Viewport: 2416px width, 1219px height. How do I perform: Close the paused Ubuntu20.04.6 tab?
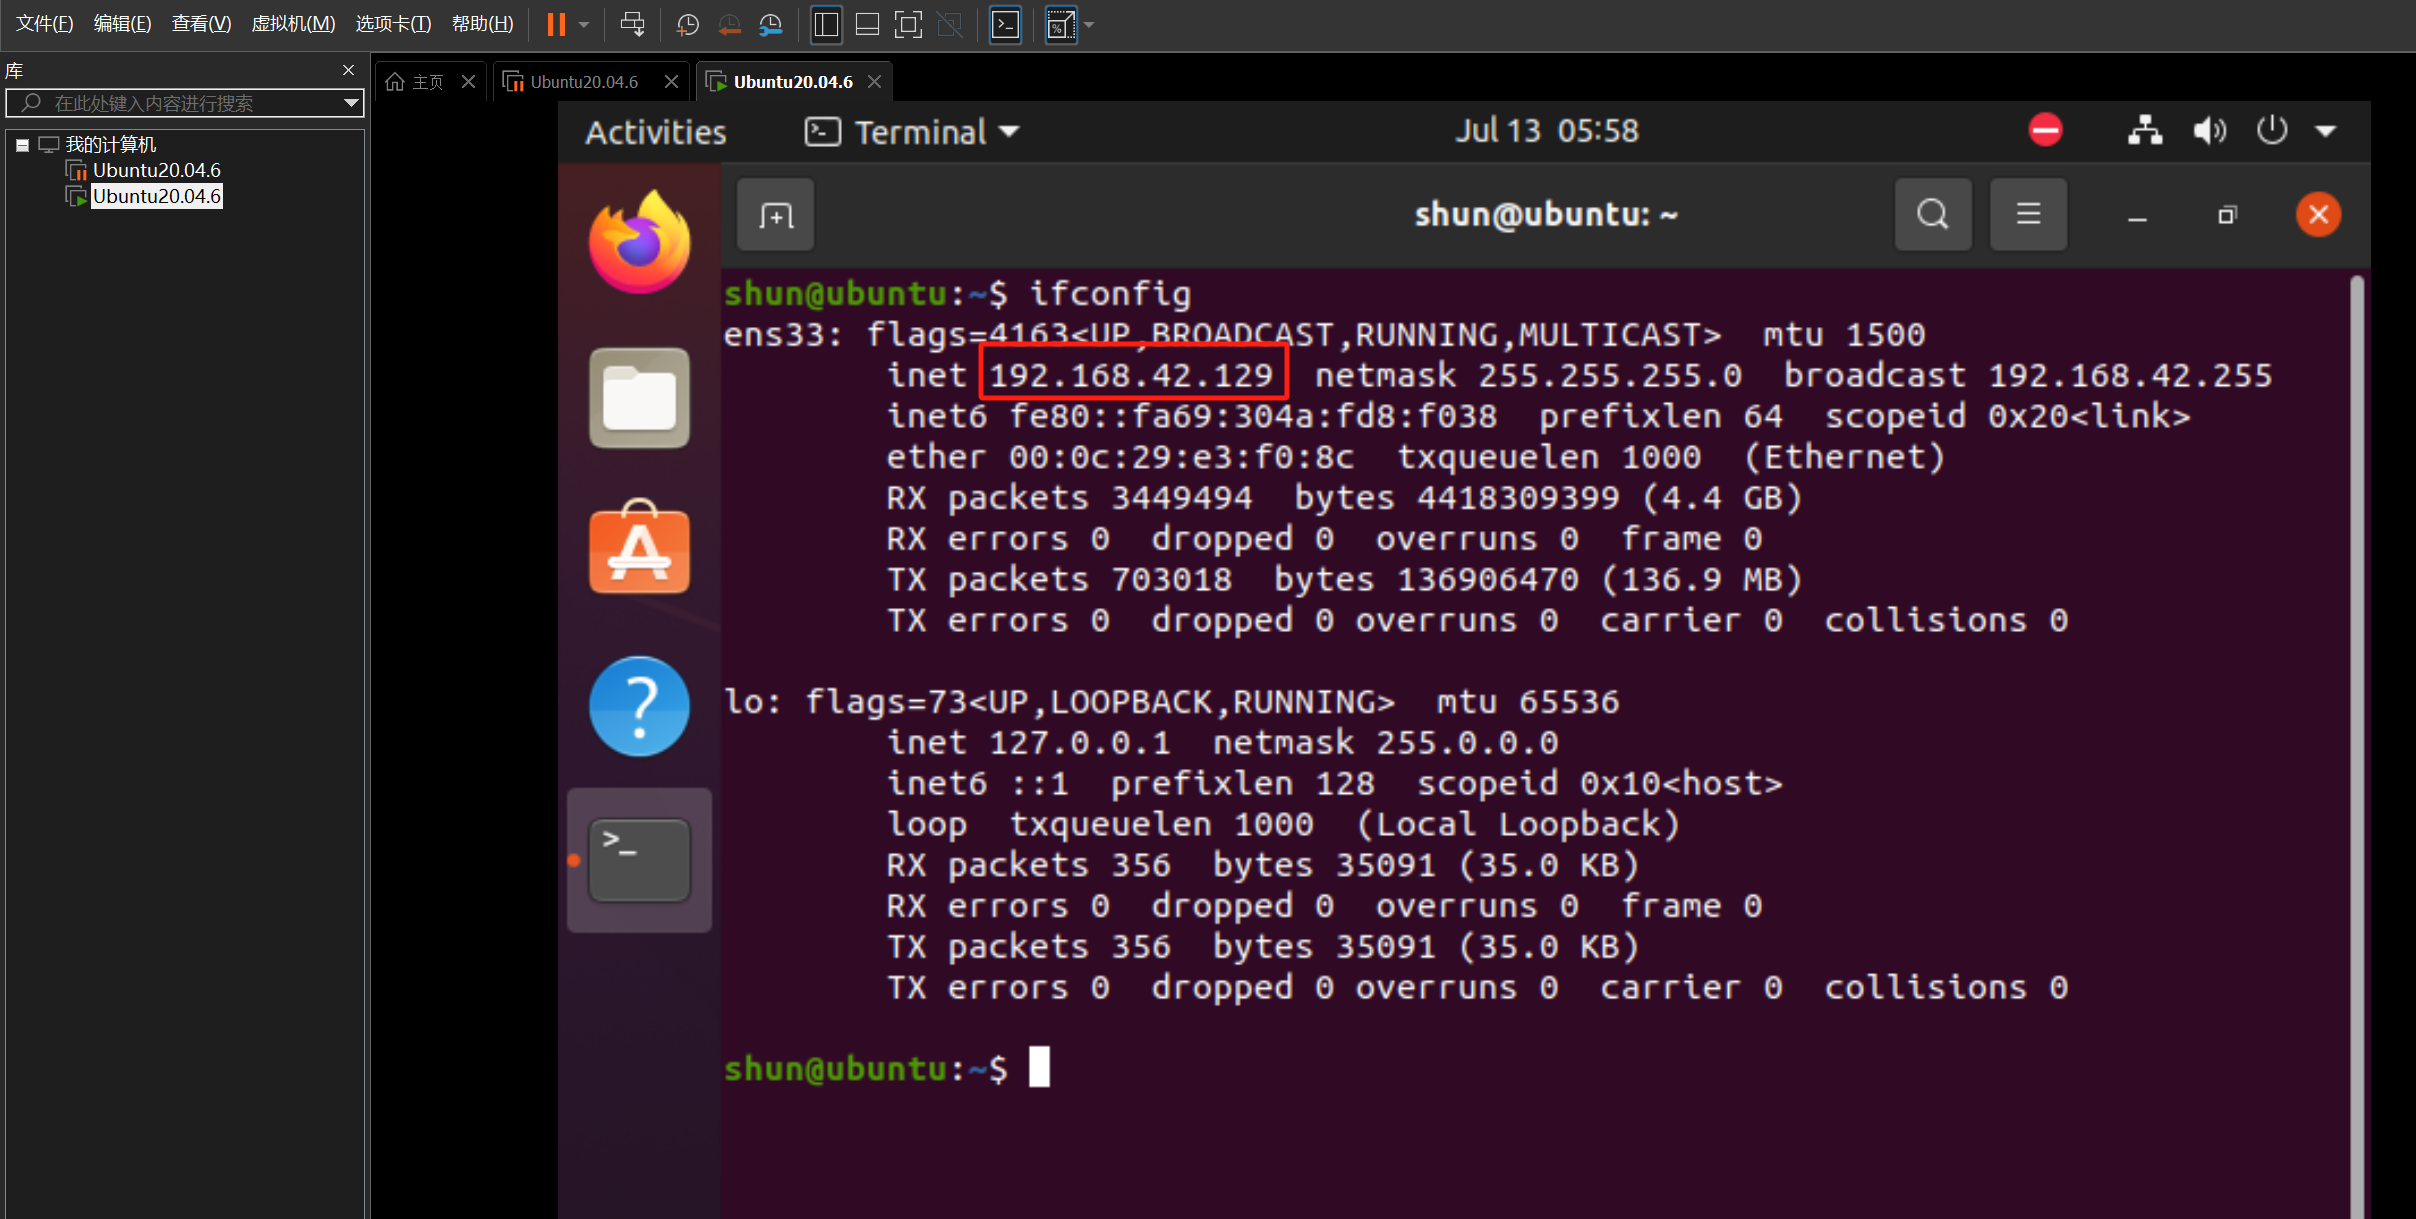coord(672,82)
